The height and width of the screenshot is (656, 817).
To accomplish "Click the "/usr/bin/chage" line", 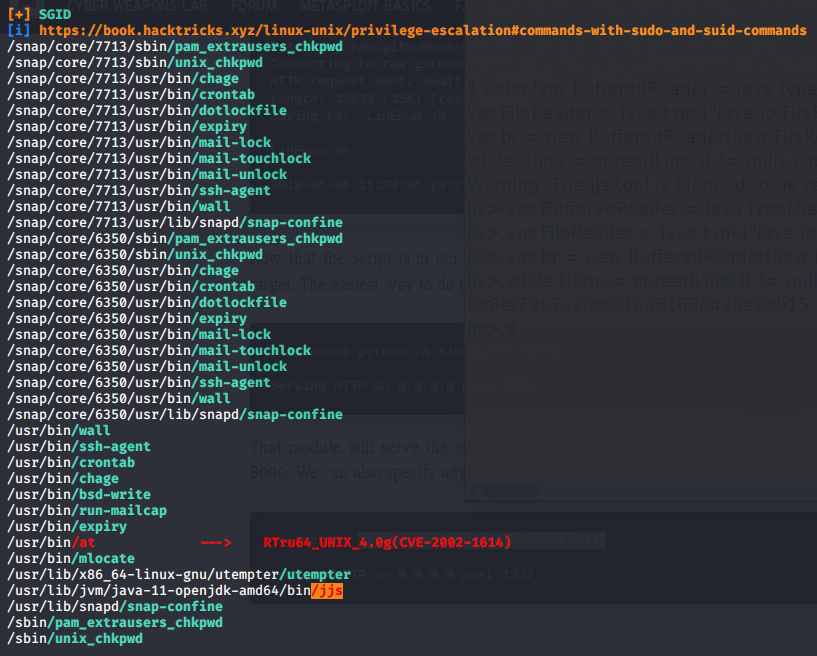I will [63, 478].
